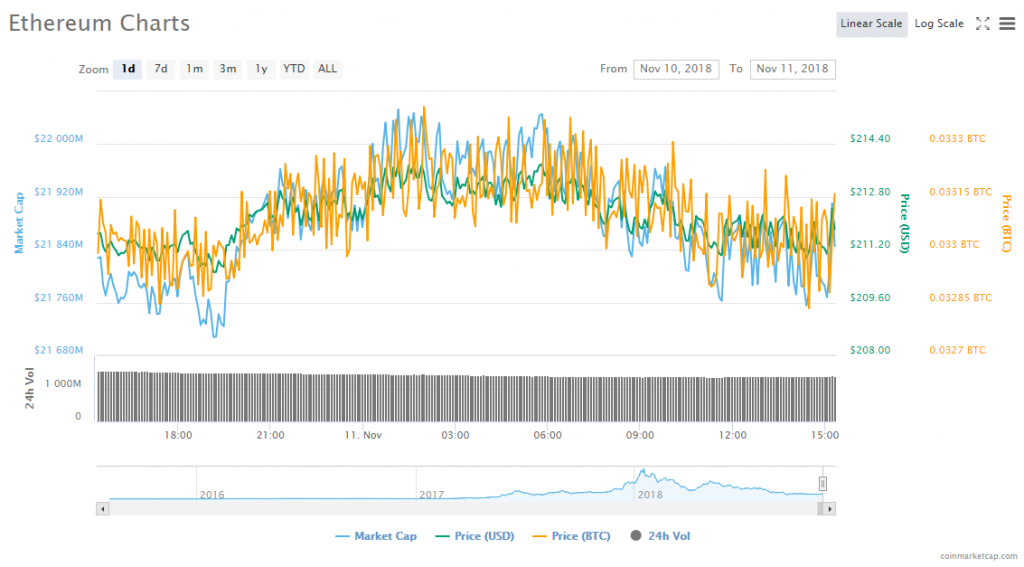Click the $21 760M axis label

click(59, 298)
